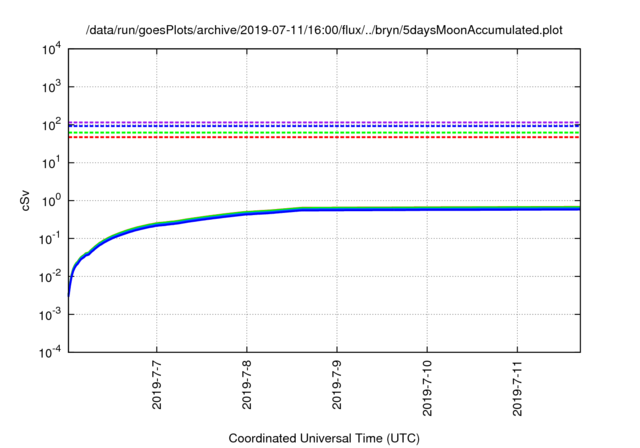Click the Coordinated Universal Time (UTC) label
The image size is (640, 448).
point(324,438)
